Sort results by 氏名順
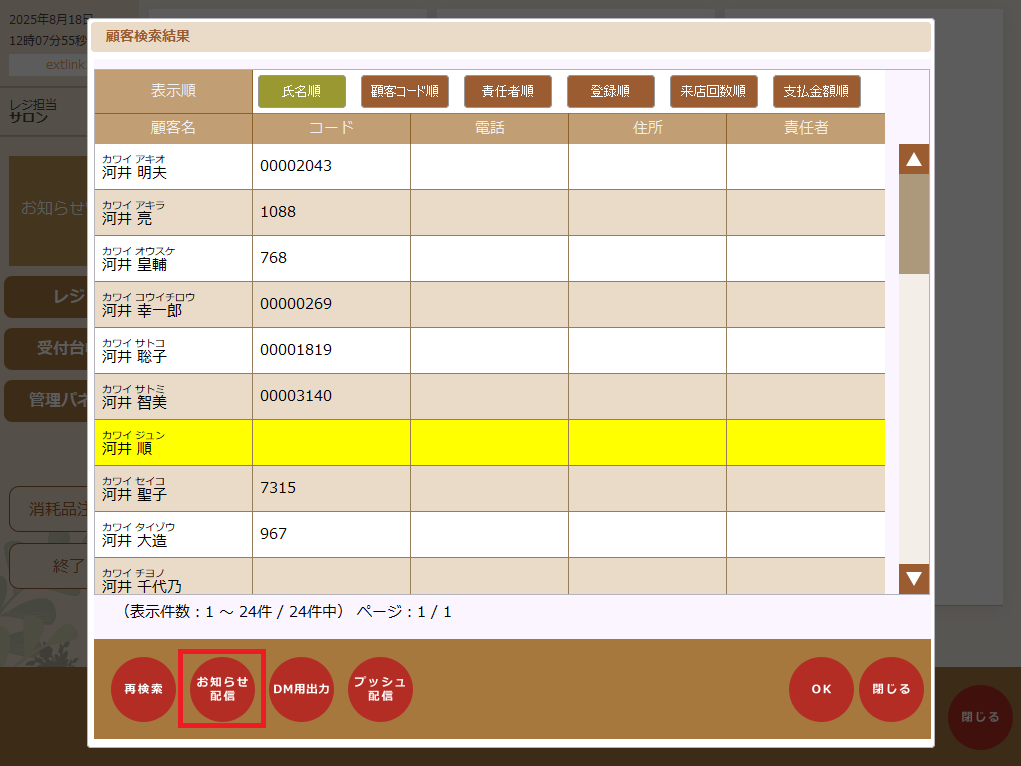The width and height of the screenshot is (1021, 766). pyautogui.click(x=301, y=91)
